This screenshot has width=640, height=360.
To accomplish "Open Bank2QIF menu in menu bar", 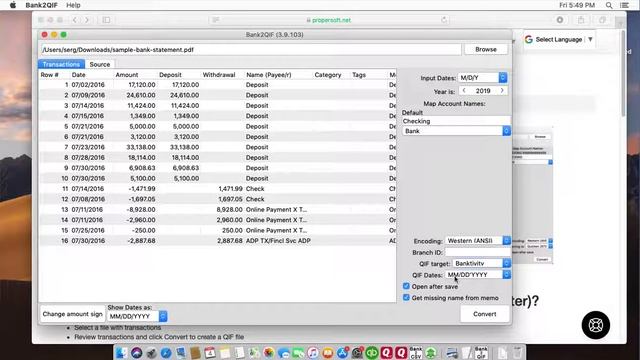I will [41, 5].
